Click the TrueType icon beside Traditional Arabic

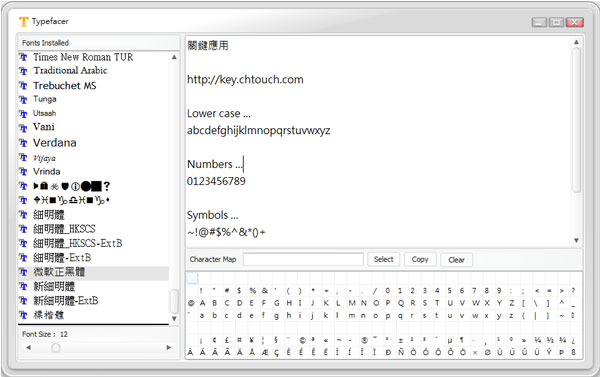click(23, 71)
